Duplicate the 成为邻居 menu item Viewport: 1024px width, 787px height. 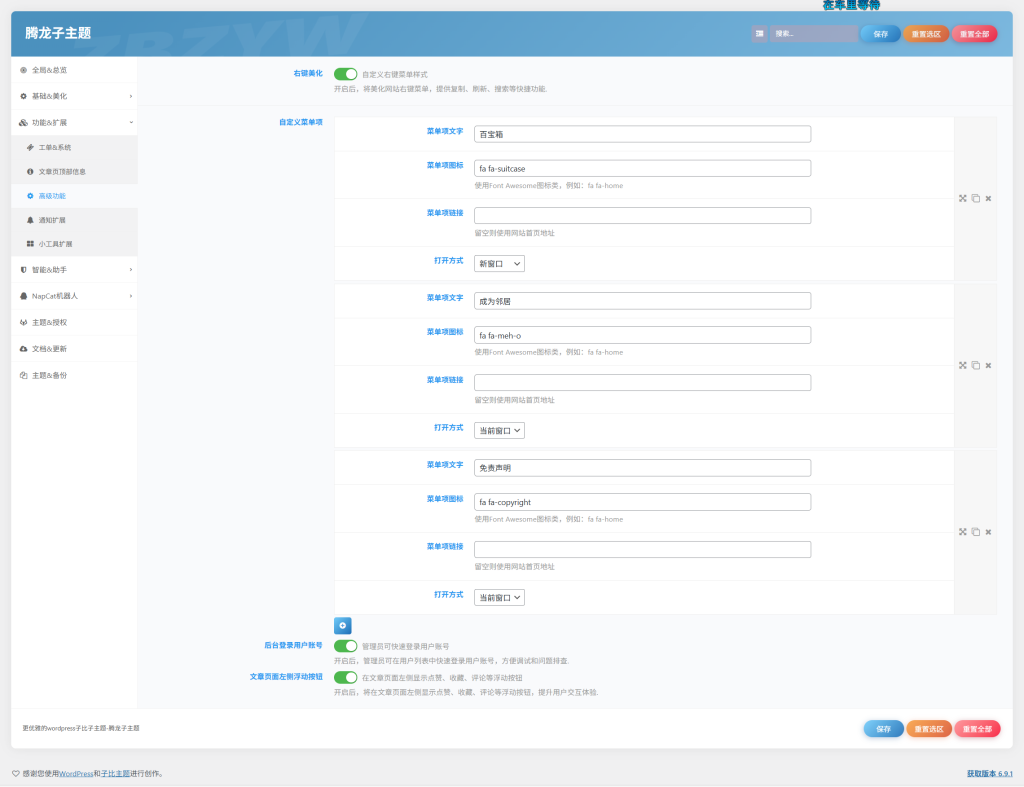975,365
